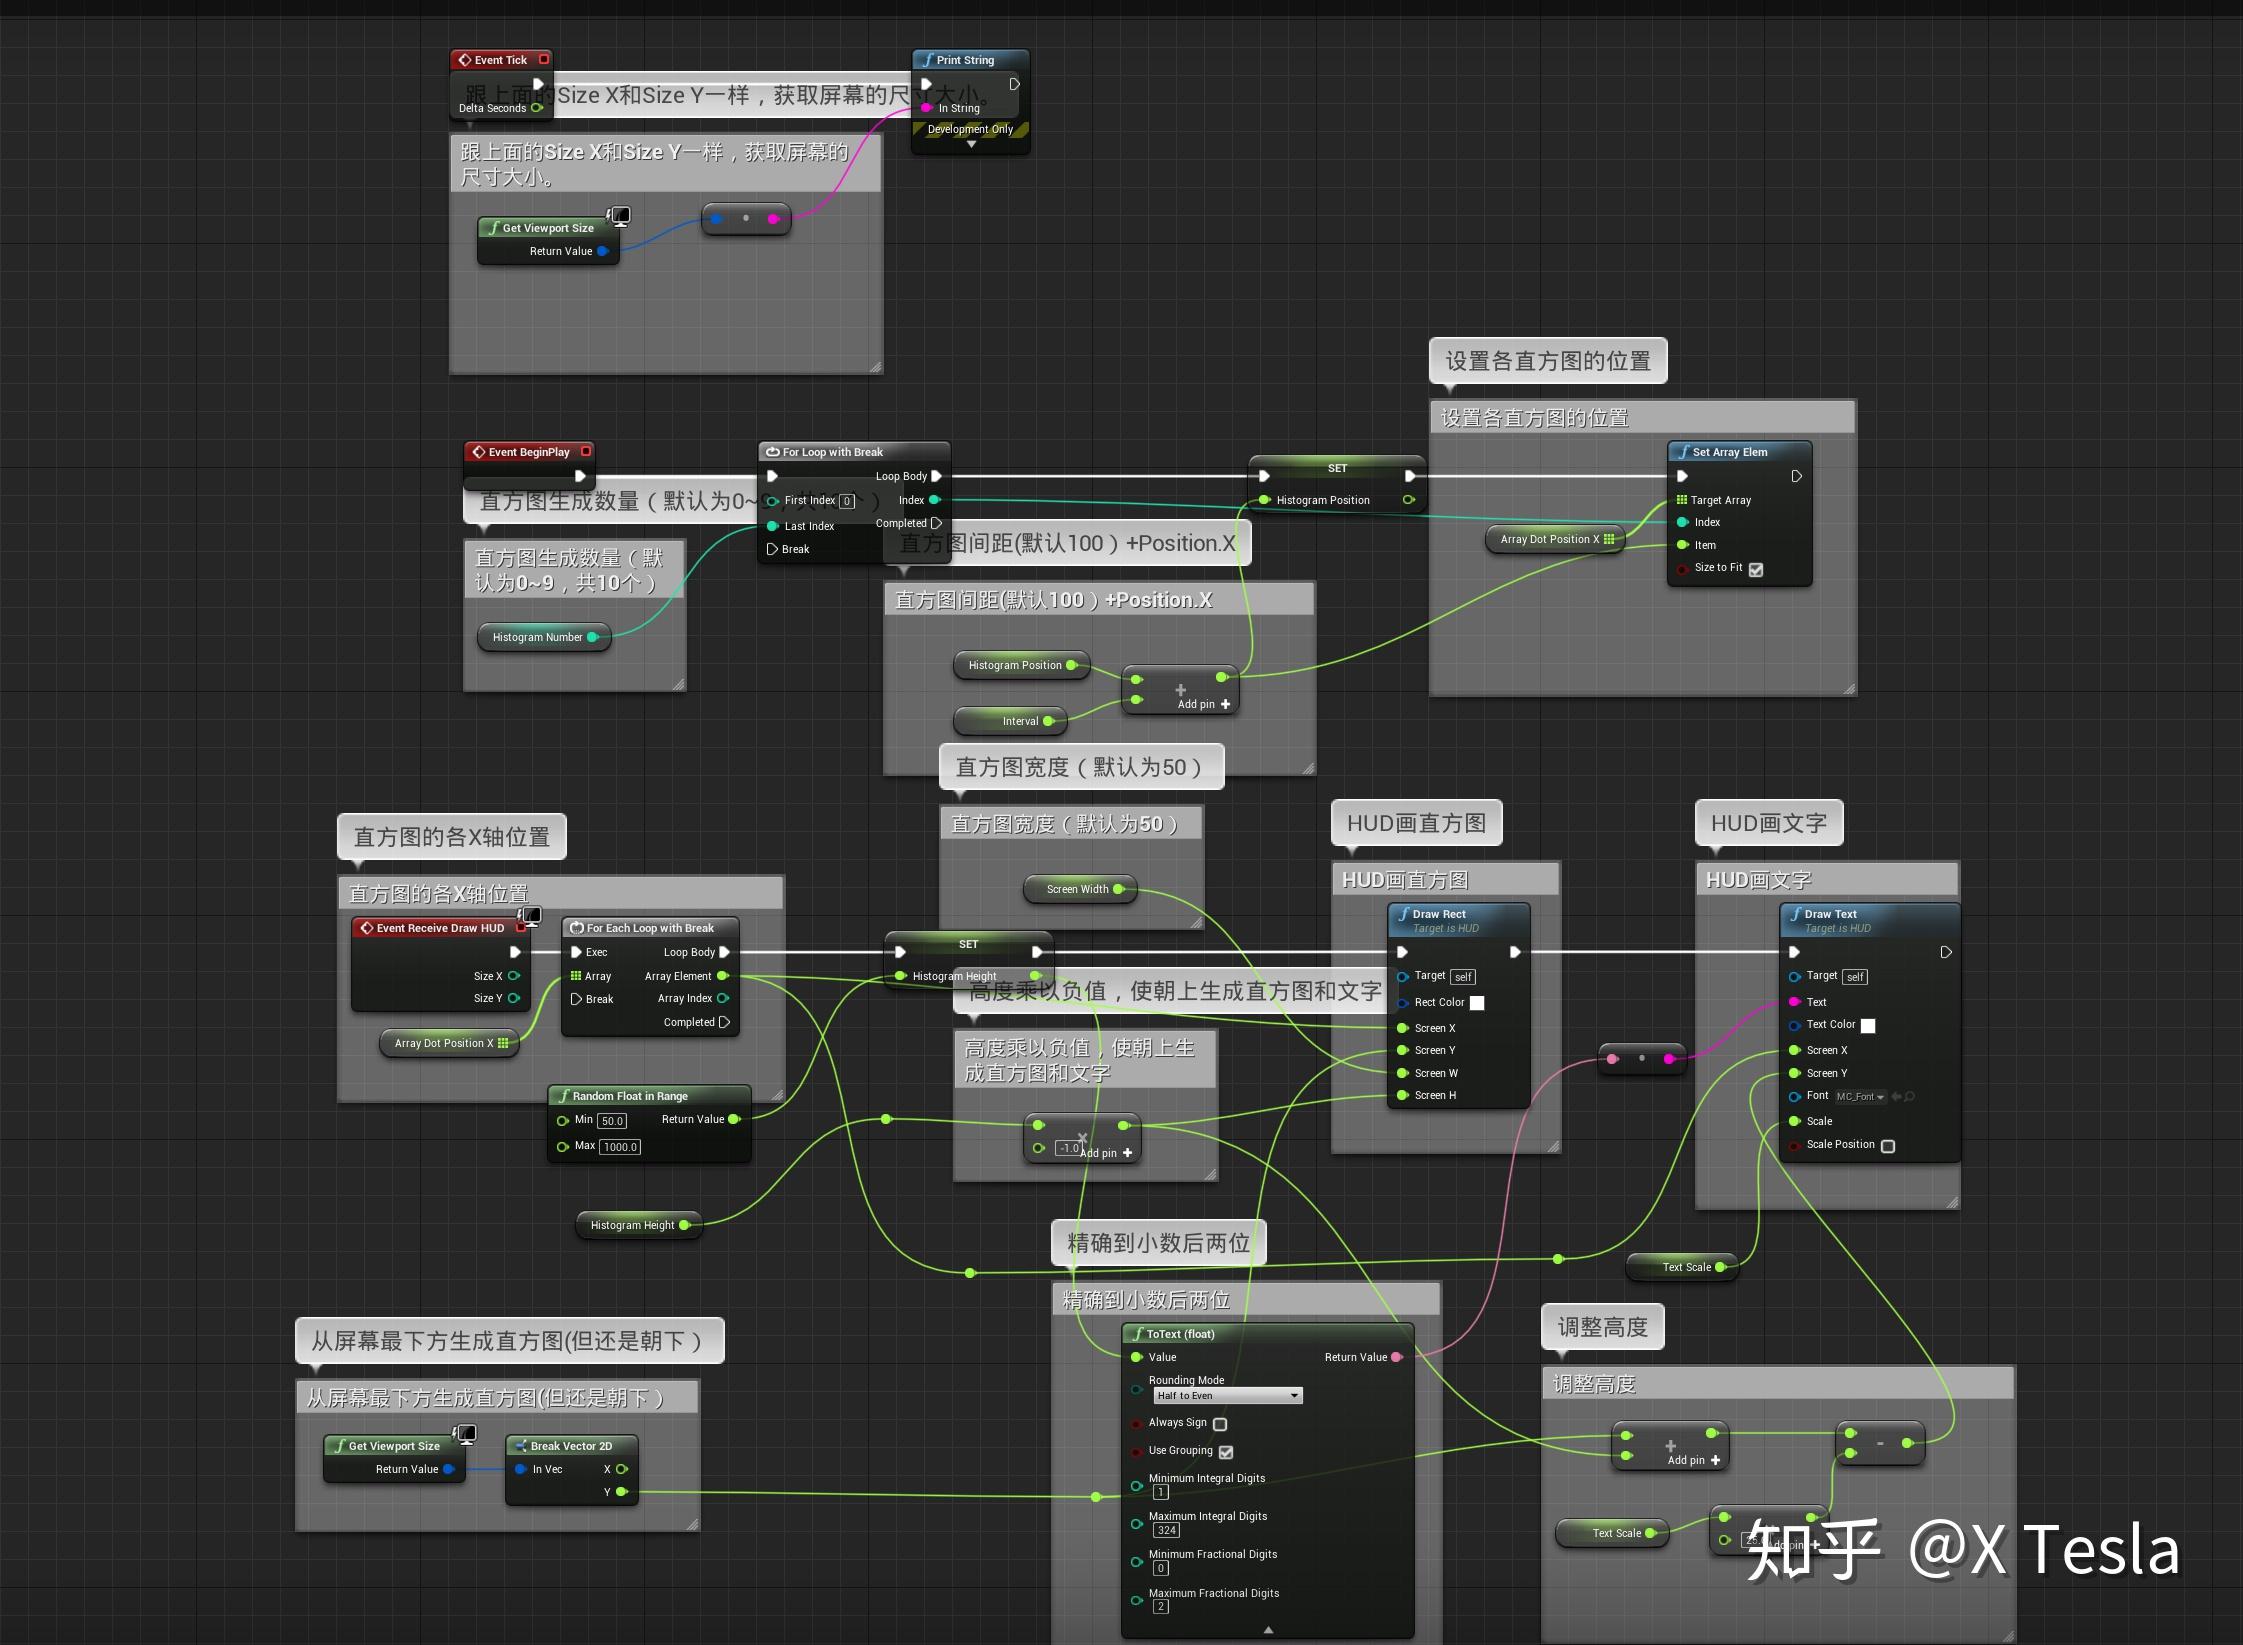The width and height of the screenshot is (2243, 1645).
Task: Open the Rounding Mode Half to Even dropdown
Action: (1227, 1395)
